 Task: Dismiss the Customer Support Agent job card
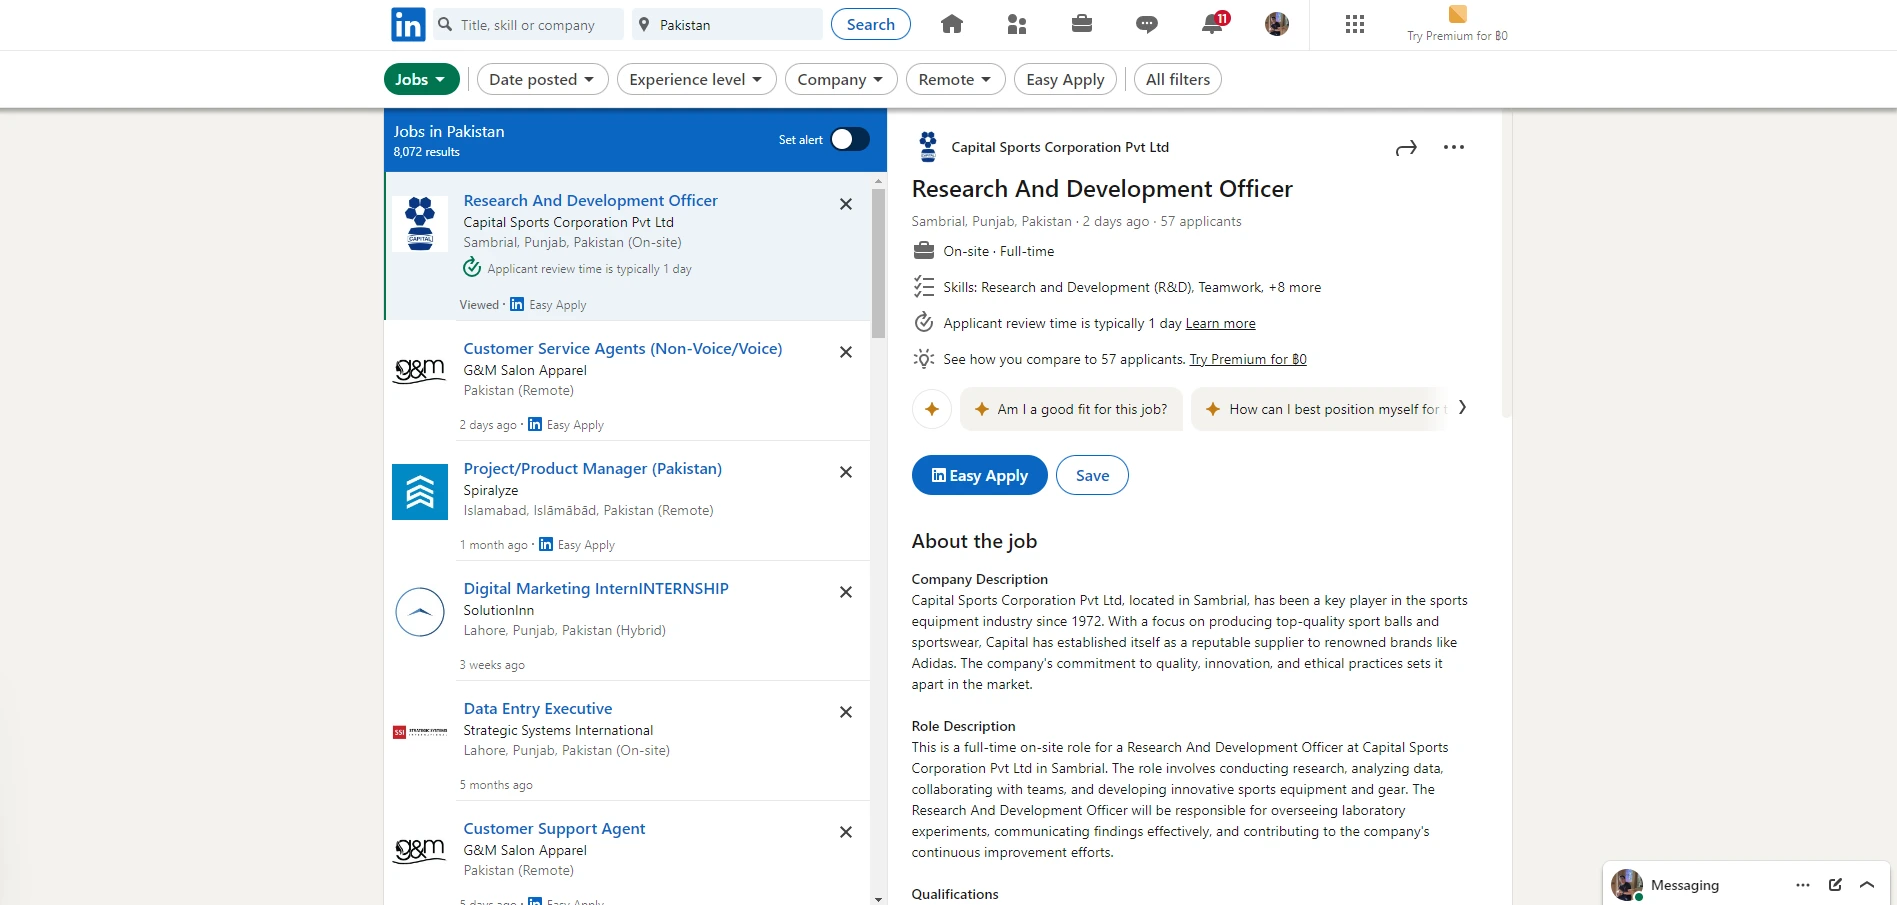846,832
